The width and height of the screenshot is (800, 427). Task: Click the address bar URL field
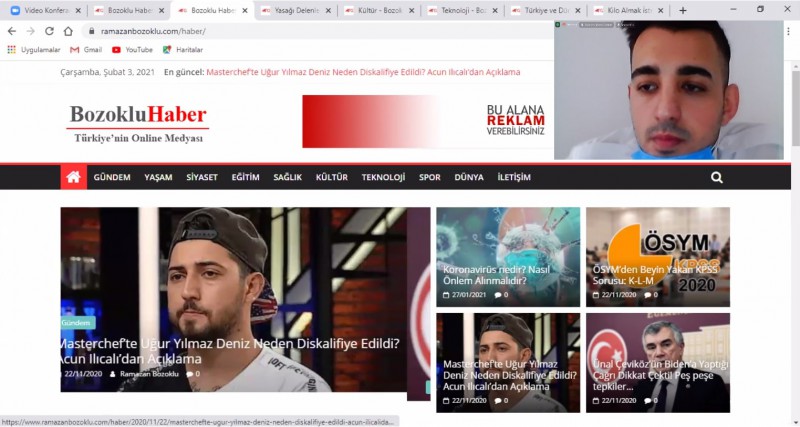(300, 31)
